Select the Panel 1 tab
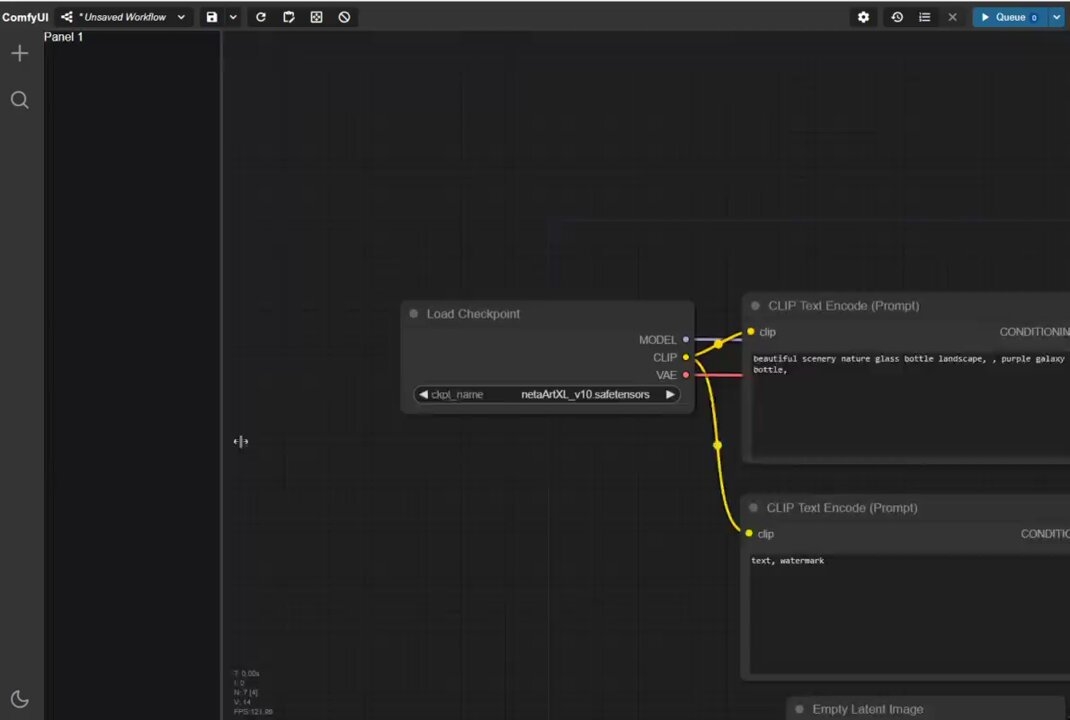This screenshot has width=1070, height=720. [64, 37]
